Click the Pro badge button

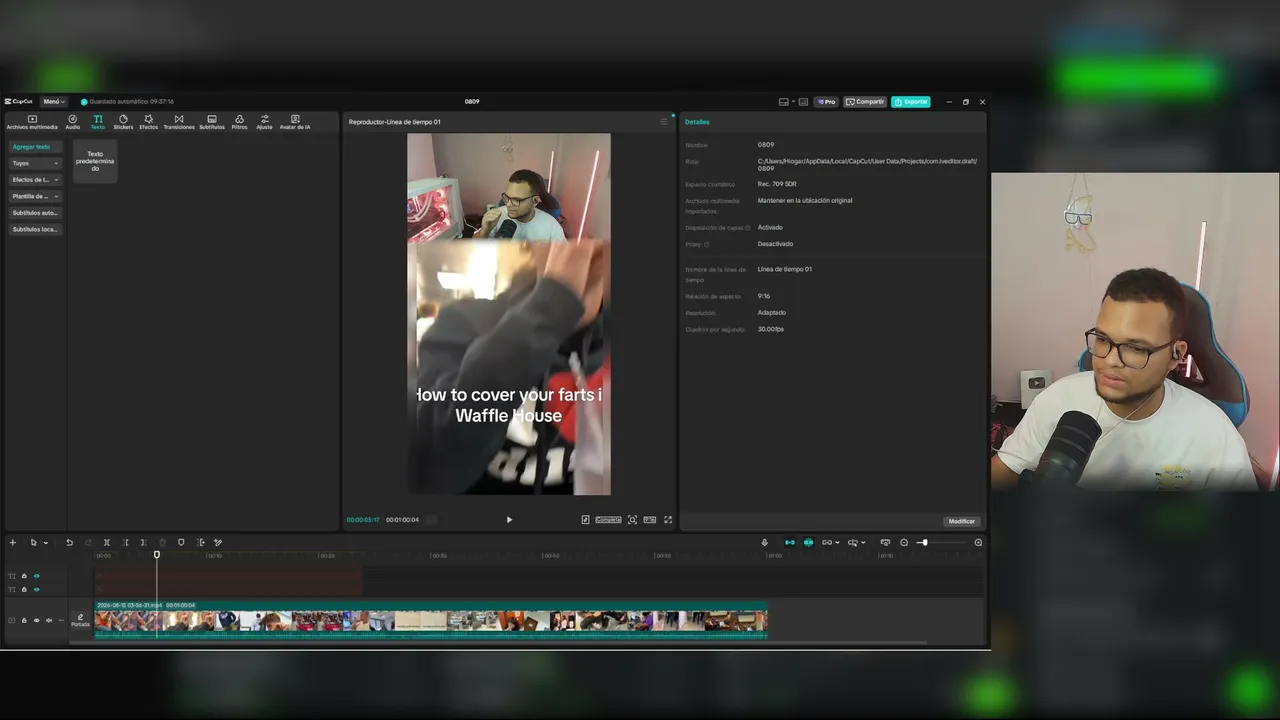[826, 102]
